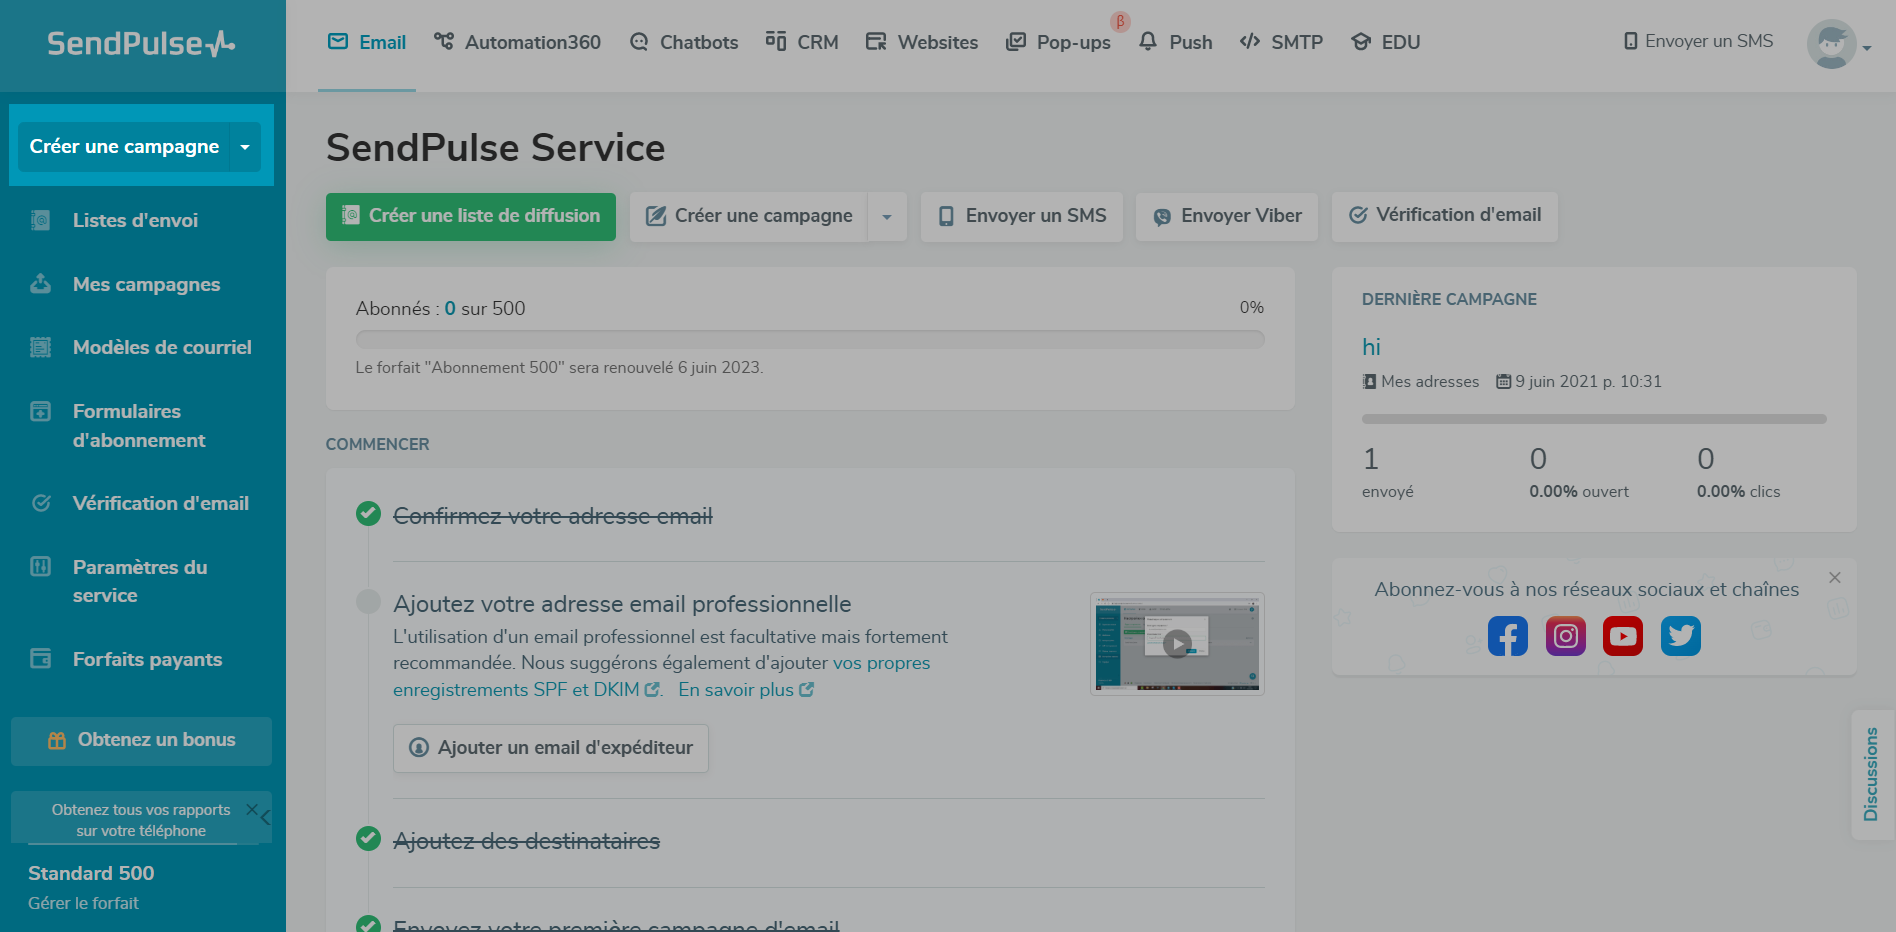This screenshot has height=932, width=1896.
Task: Click the toolbar Envoyer un SMS button
Action: [1022, 217]
